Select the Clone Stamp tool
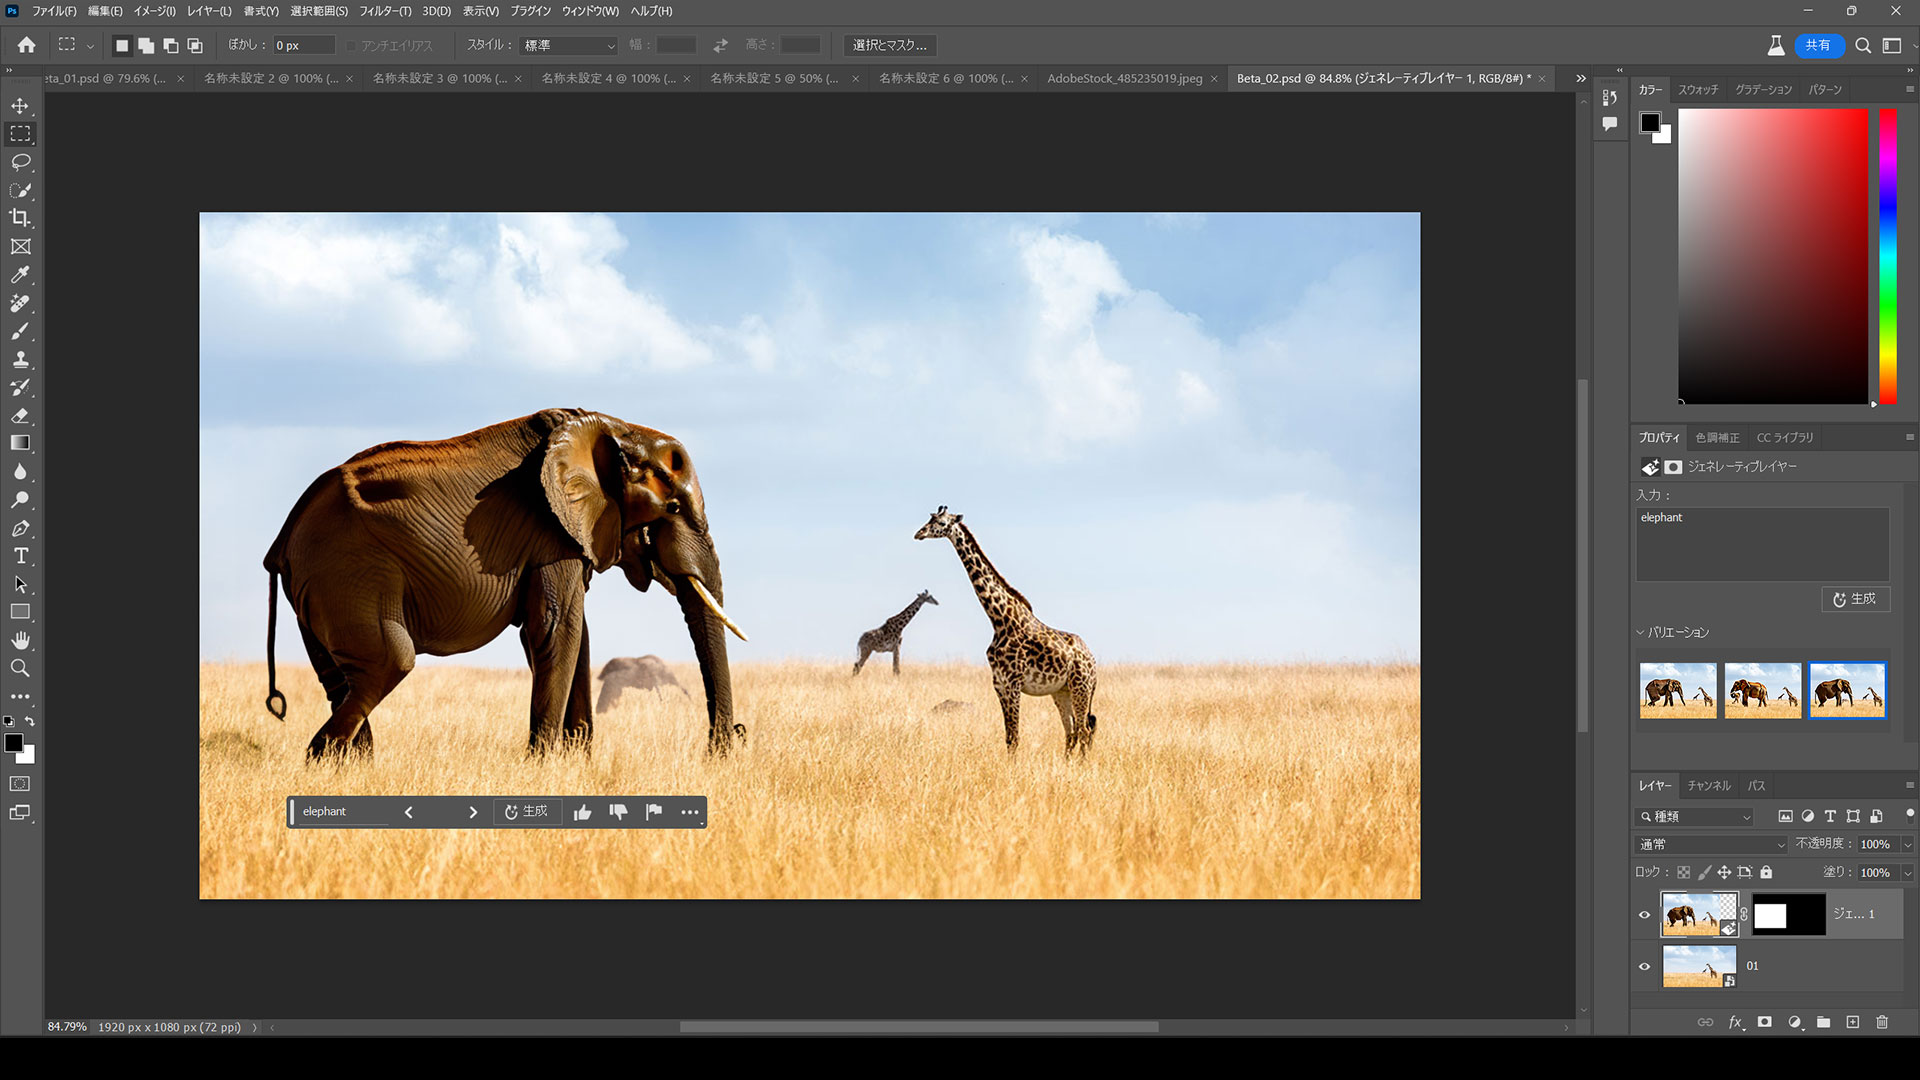The width and height of the screenshot is (1920, 1080). [x=20, y=360]
